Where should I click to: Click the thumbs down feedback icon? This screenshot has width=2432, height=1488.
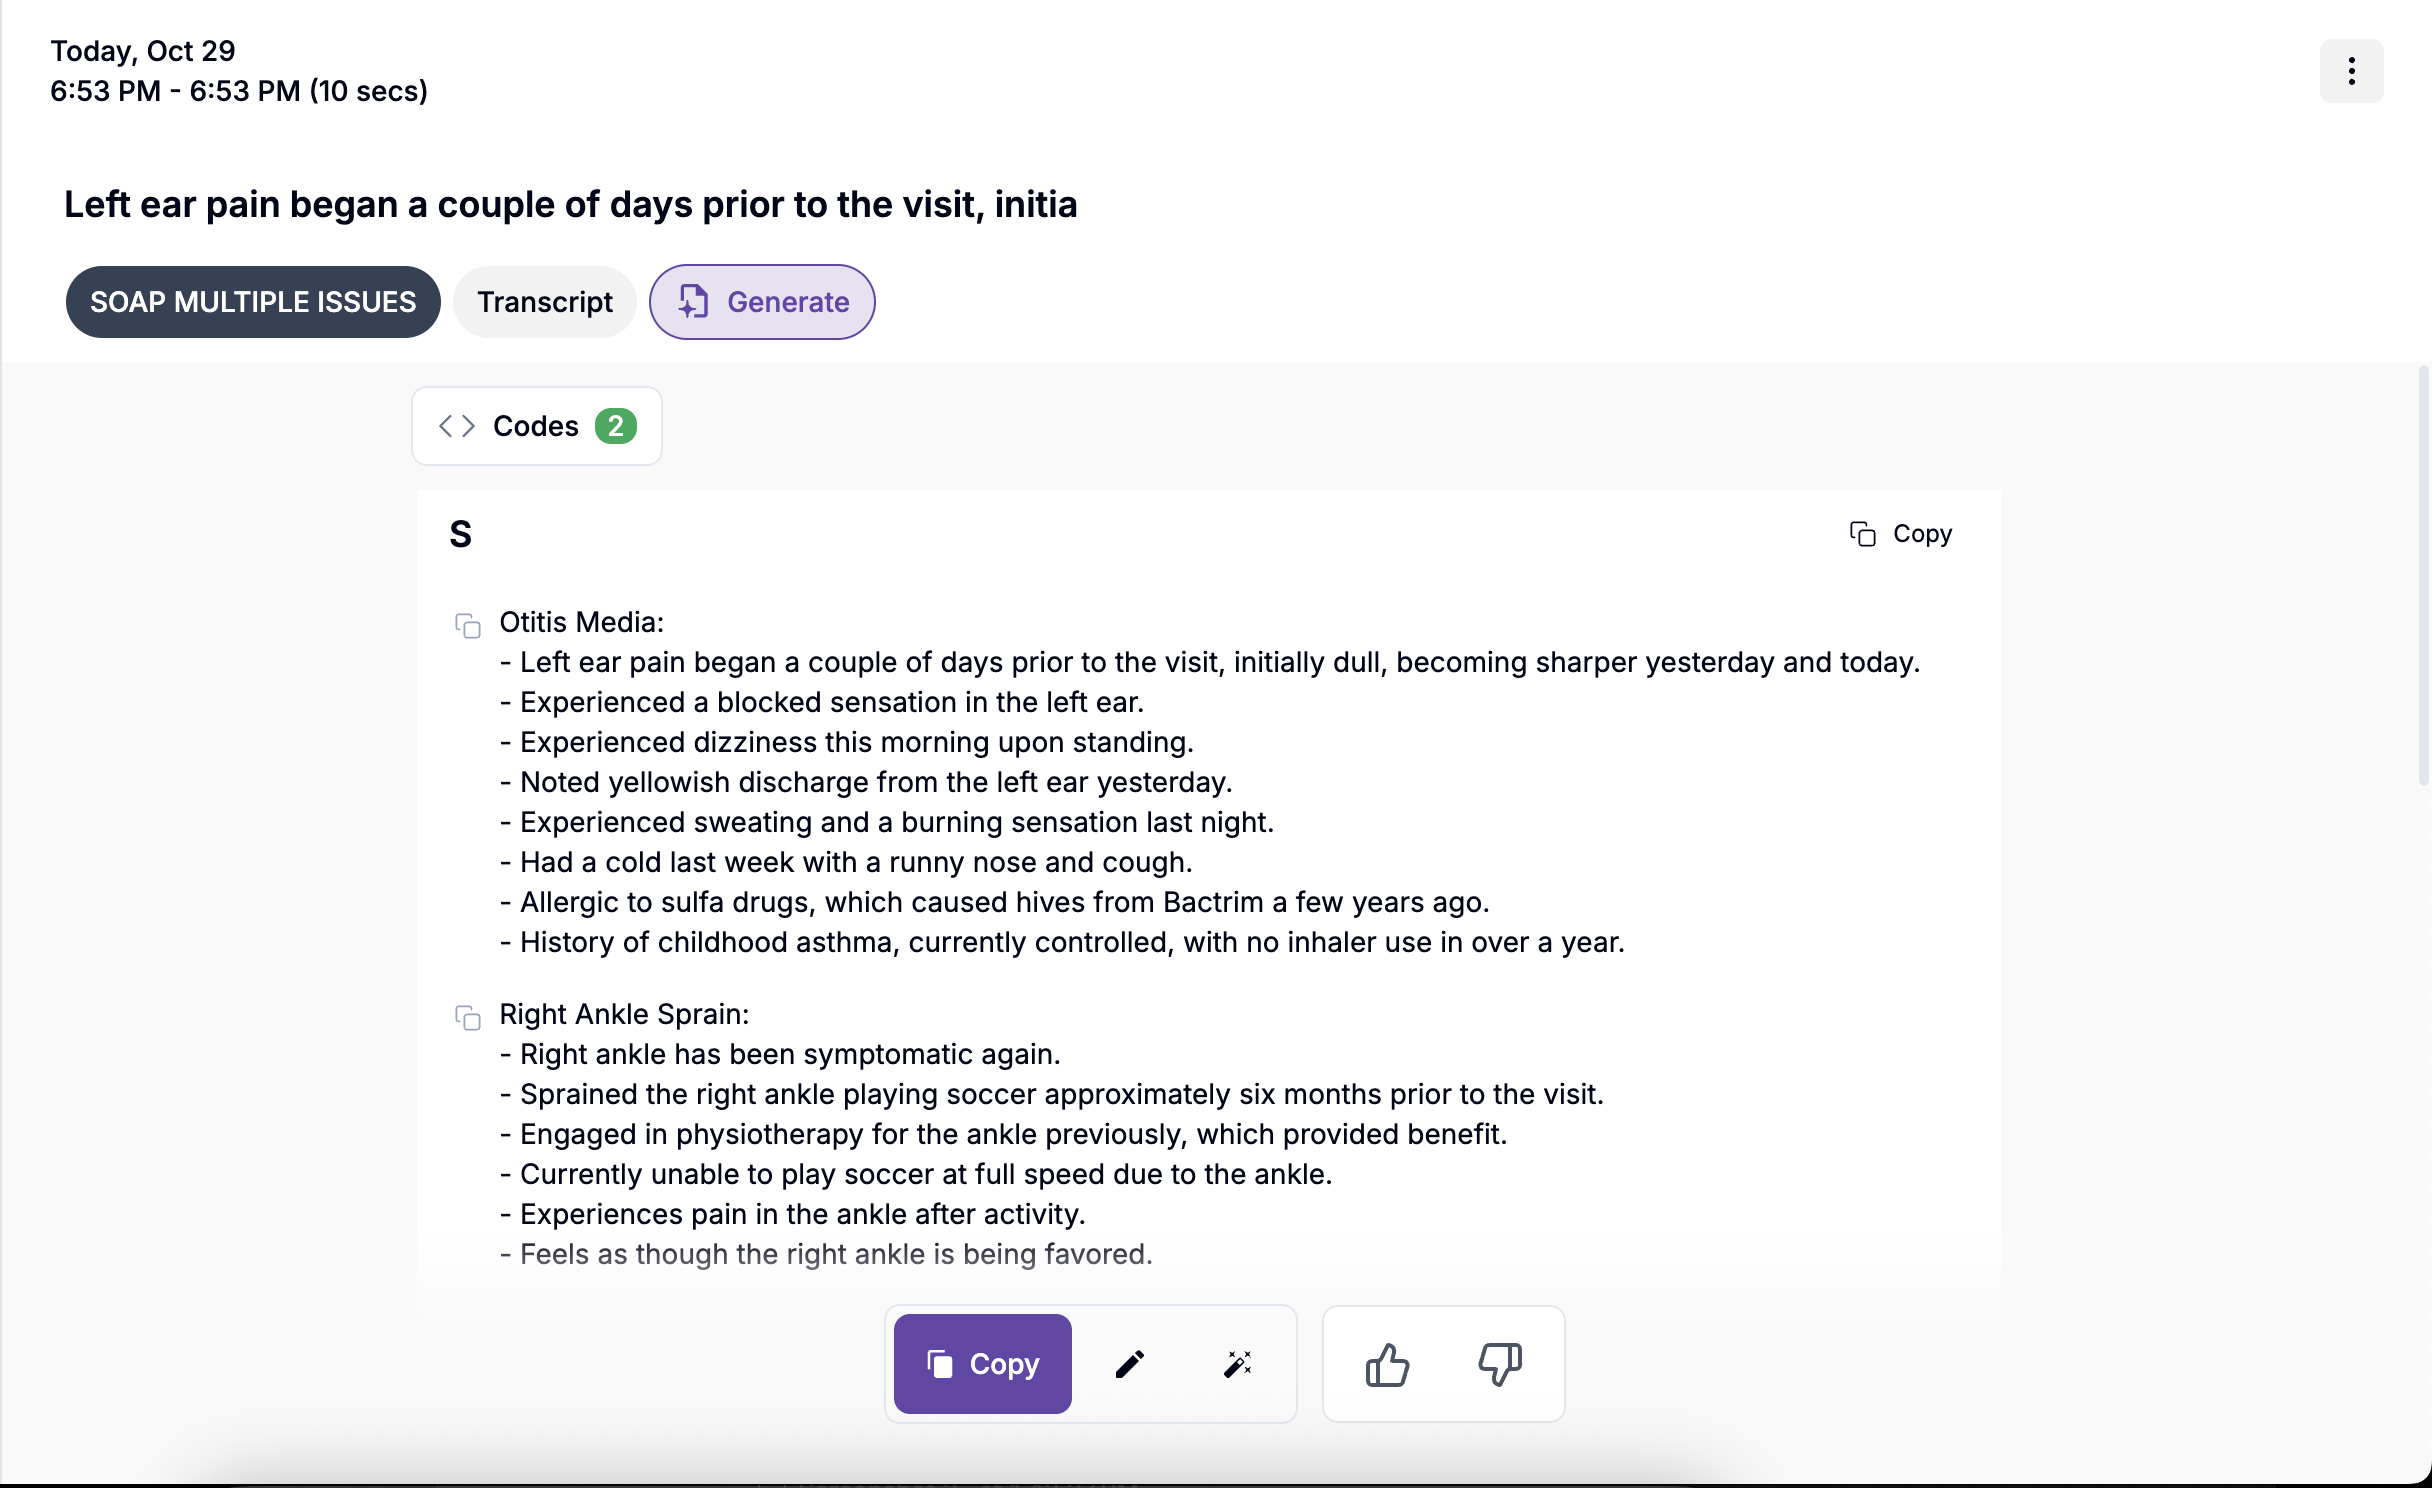point(1500,1364)
